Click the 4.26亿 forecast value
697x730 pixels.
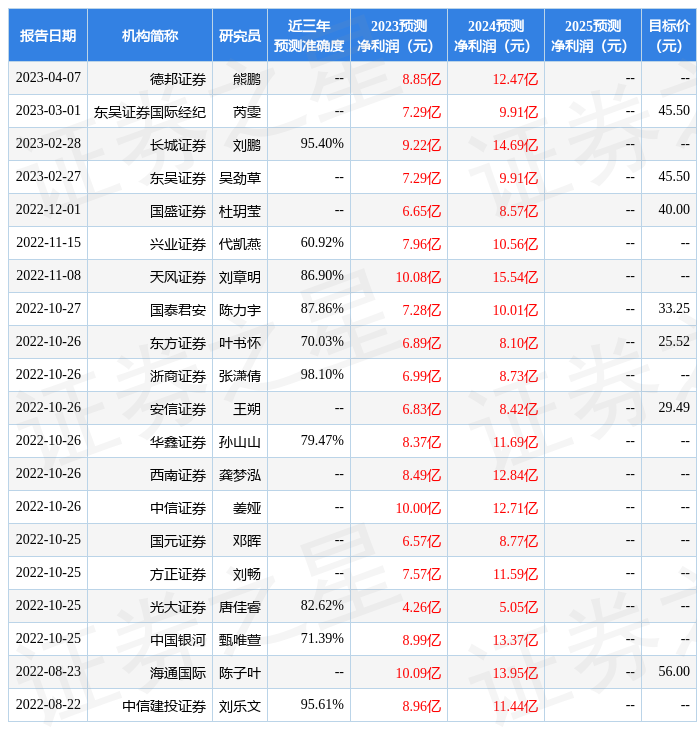click(x=421, y=607)
